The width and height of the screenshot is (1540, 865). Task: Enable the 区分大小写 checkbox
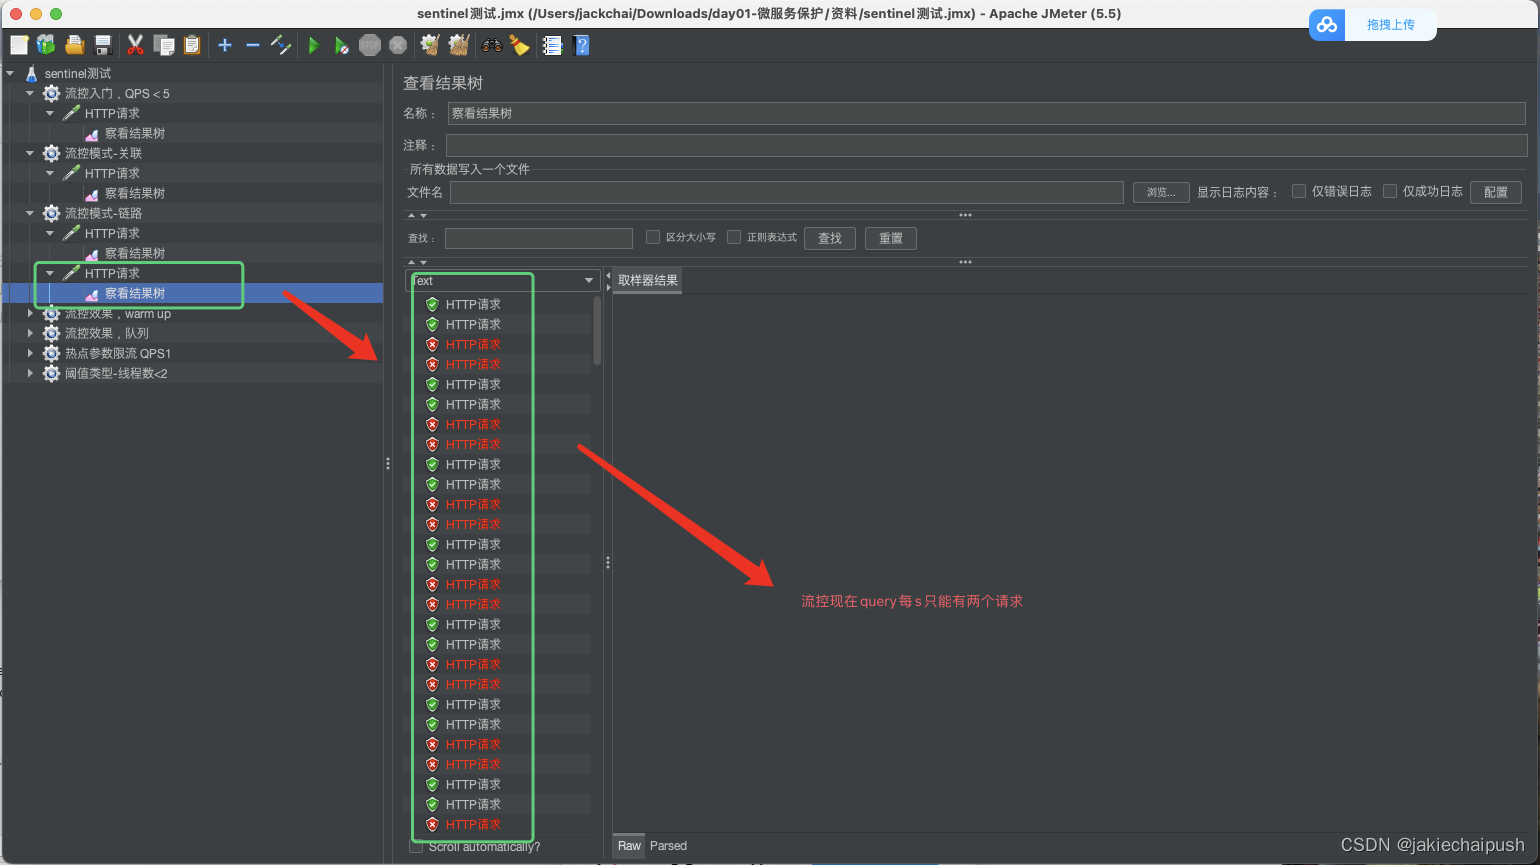coord(653,237)
